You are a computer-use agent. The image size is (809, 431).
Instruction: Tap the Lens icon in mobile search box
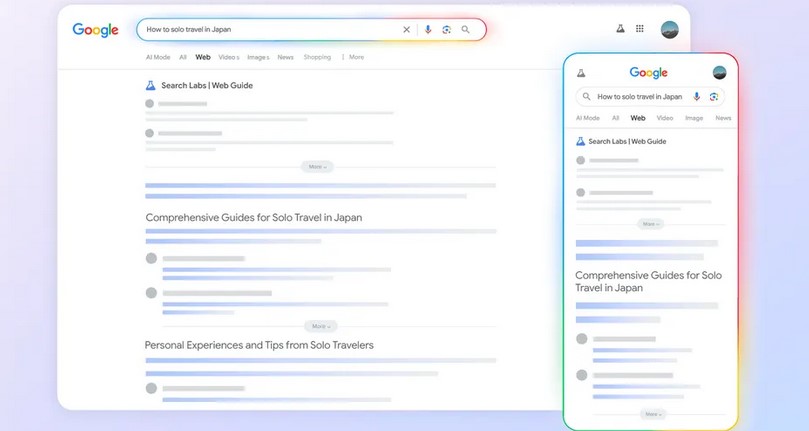point(714,97)
